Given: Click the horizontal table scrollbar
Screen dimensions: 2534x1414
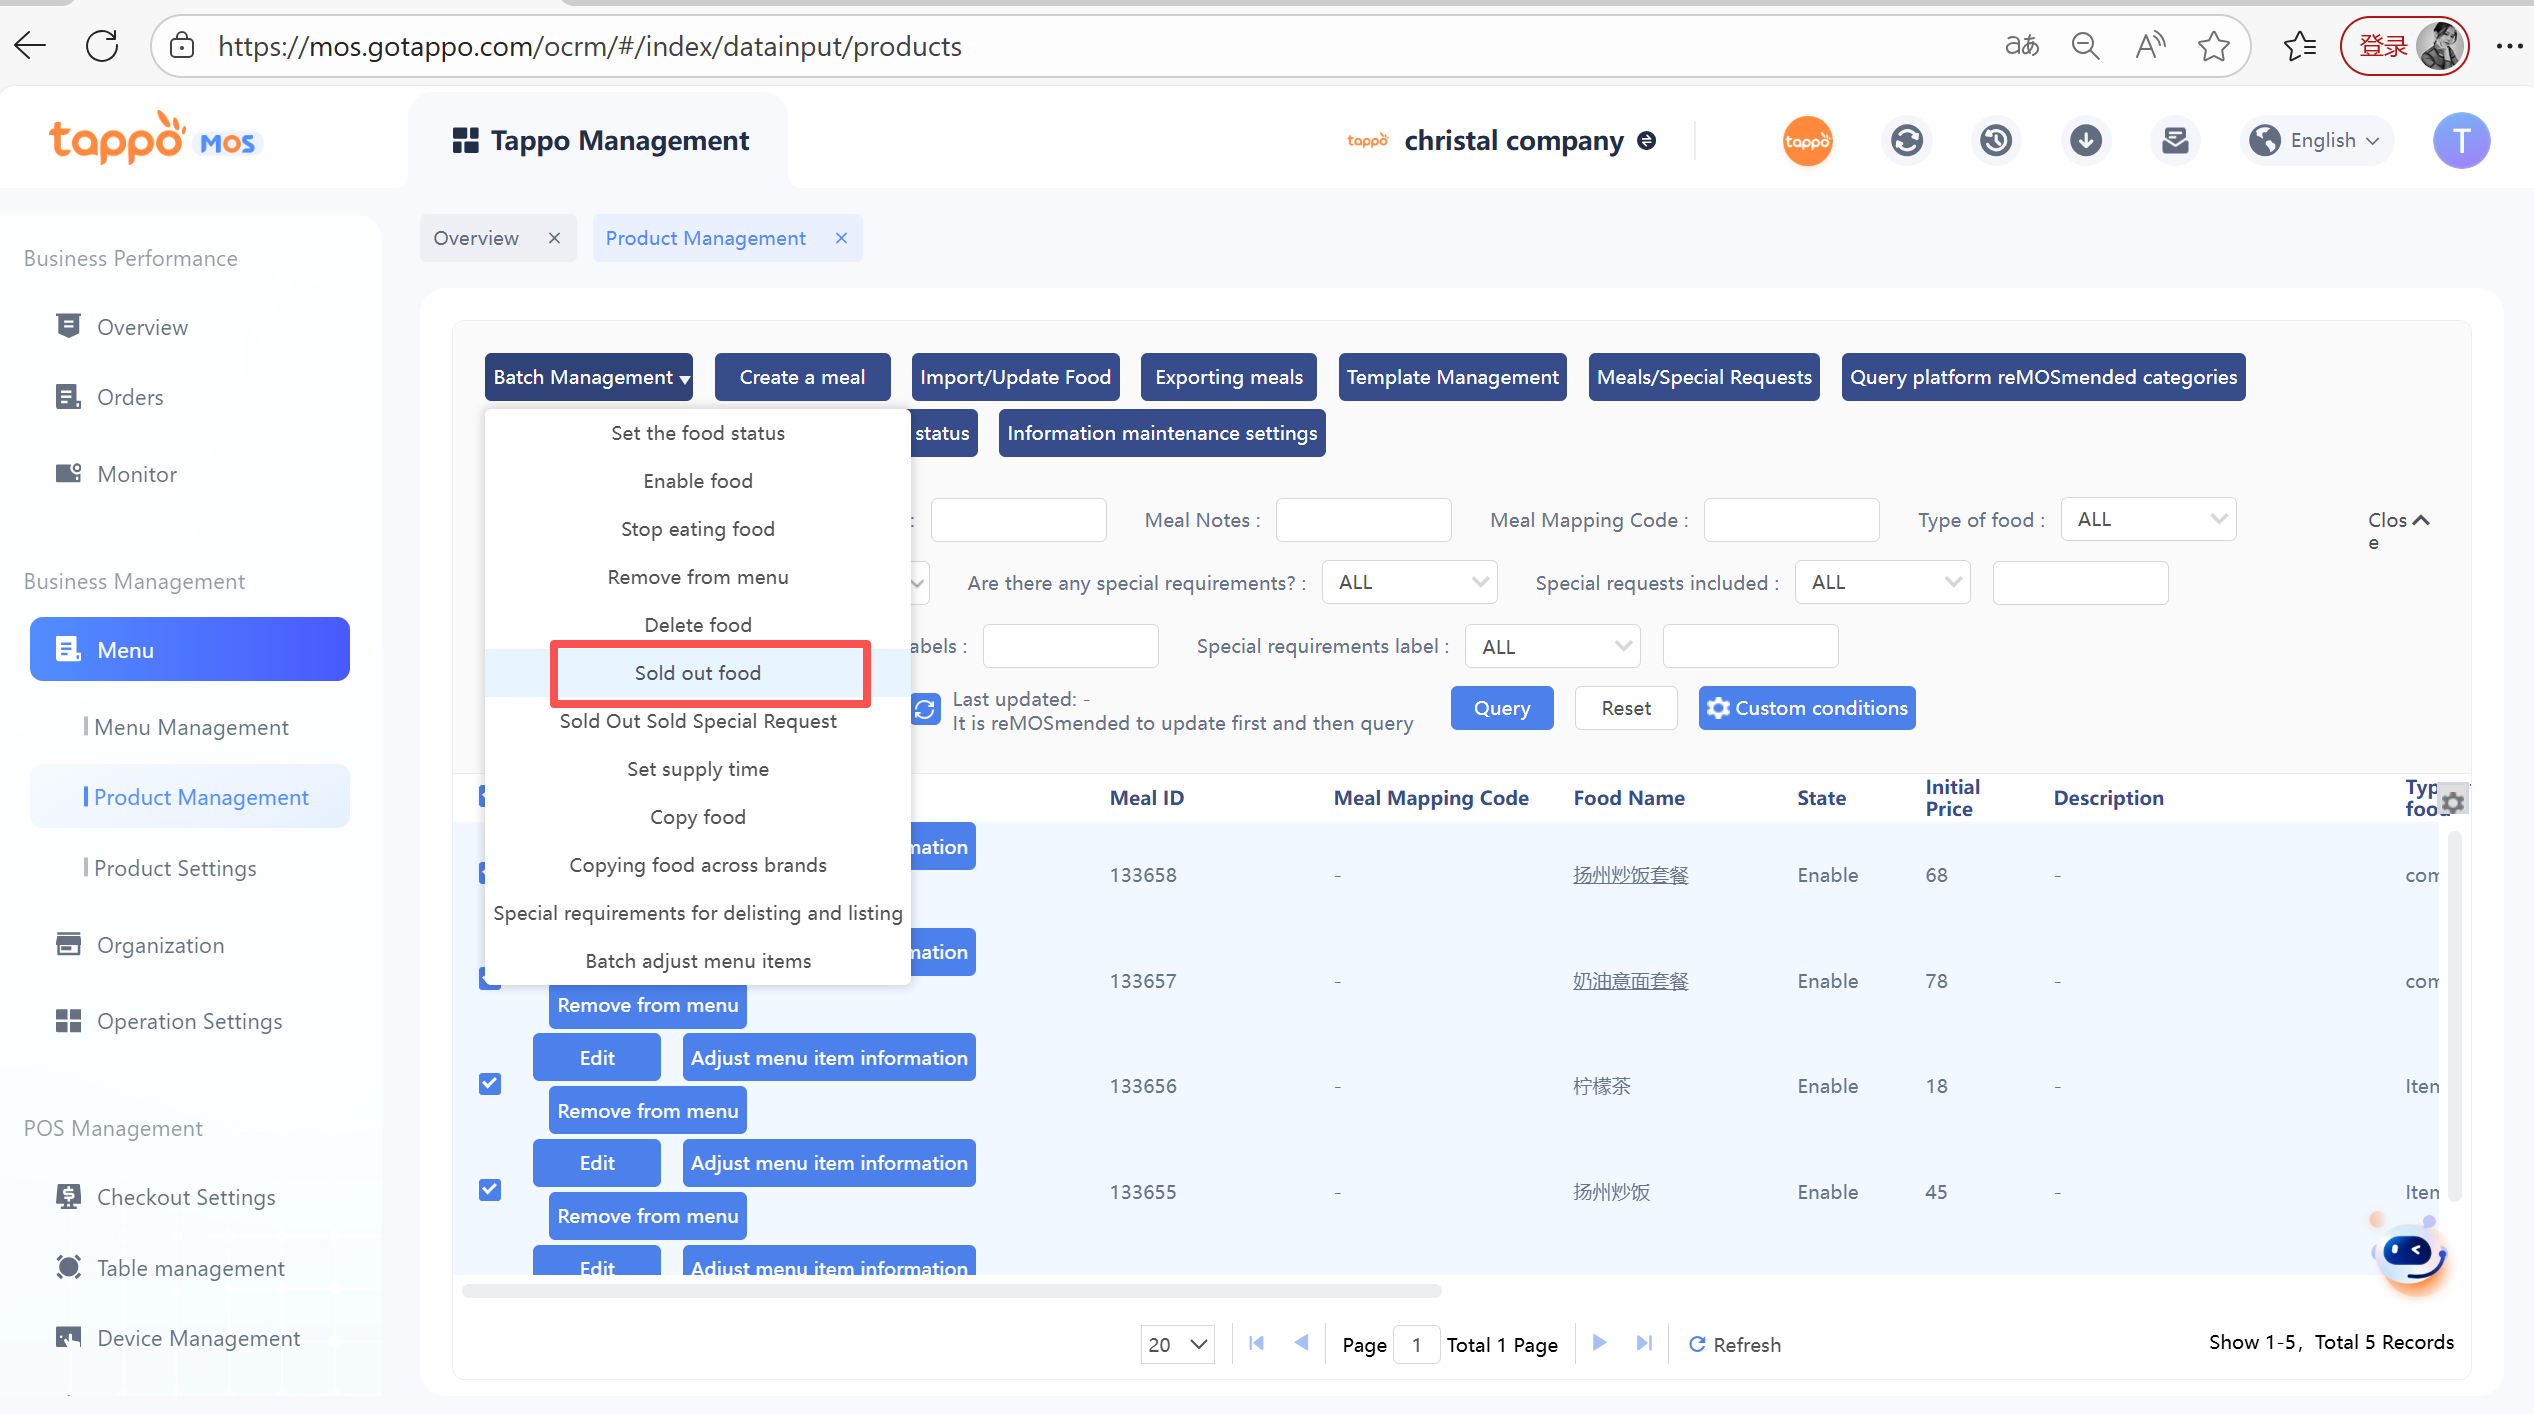Looking at the screenshot, I should 950,1291.
